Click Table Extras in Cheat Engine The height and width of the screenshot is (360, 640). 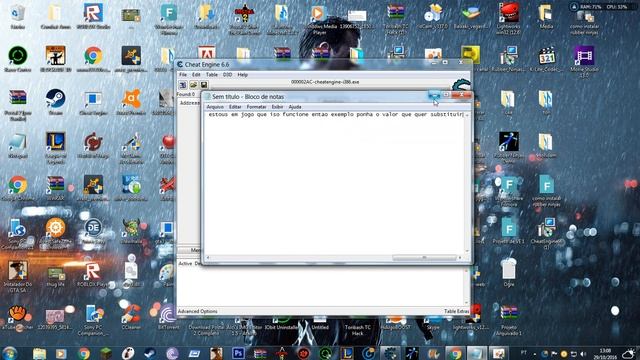click(456, 311)
